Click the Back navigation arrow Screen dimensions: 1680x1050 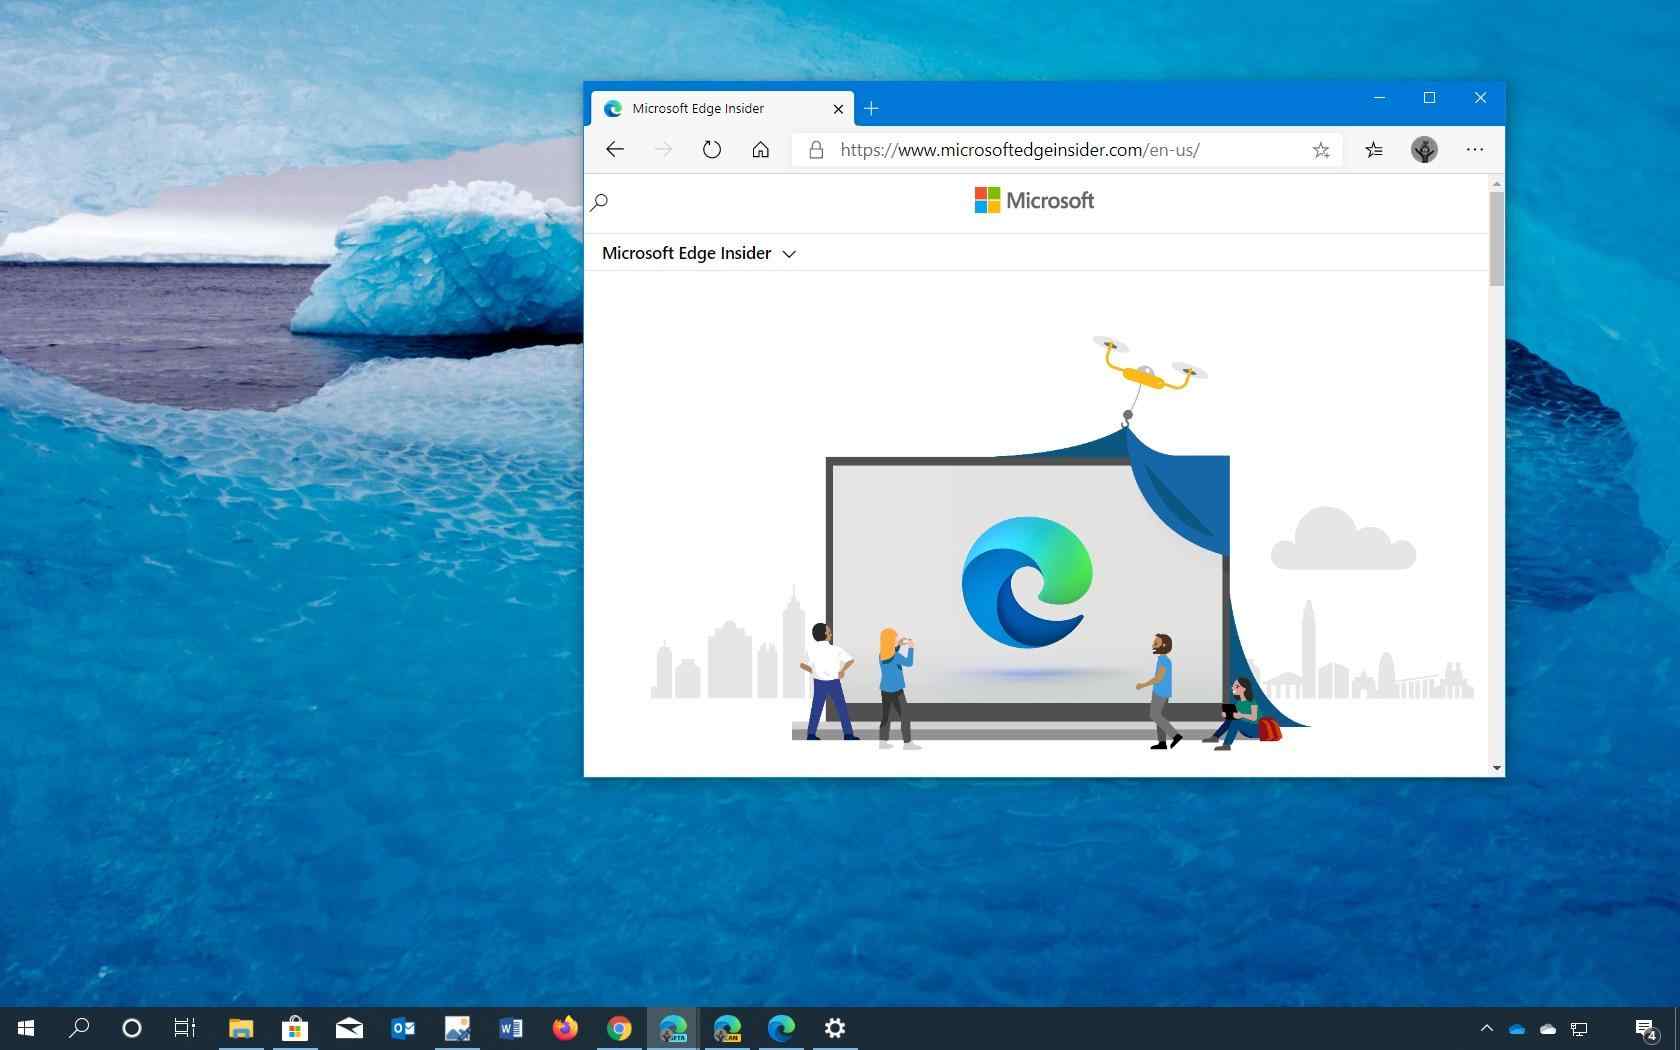click(x=614, y=149)
